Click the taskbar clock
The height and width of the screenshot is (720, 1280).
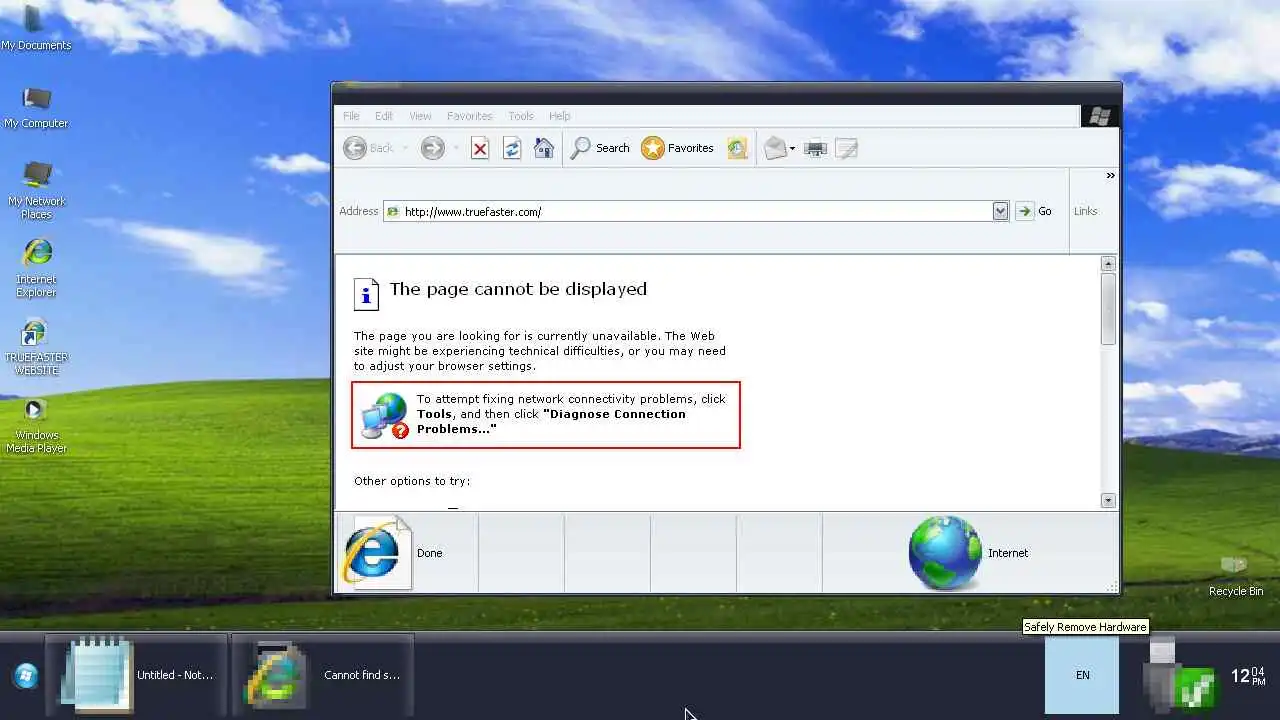(1248, 676)
